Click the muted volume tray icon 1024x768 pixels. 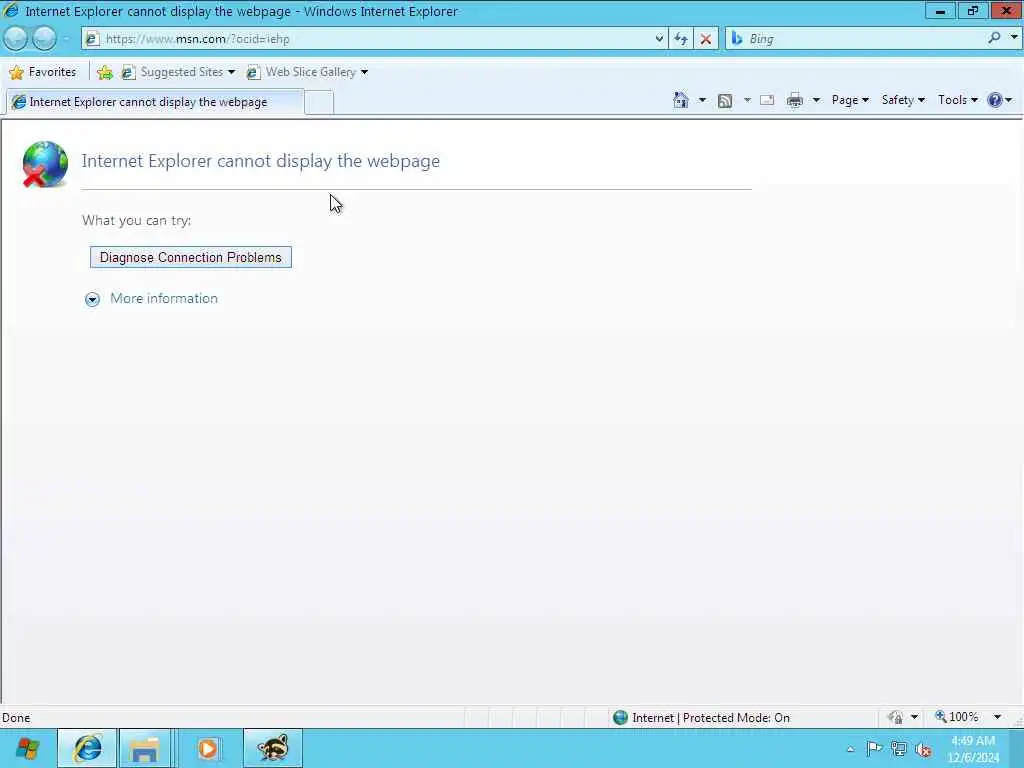(923, 748)
